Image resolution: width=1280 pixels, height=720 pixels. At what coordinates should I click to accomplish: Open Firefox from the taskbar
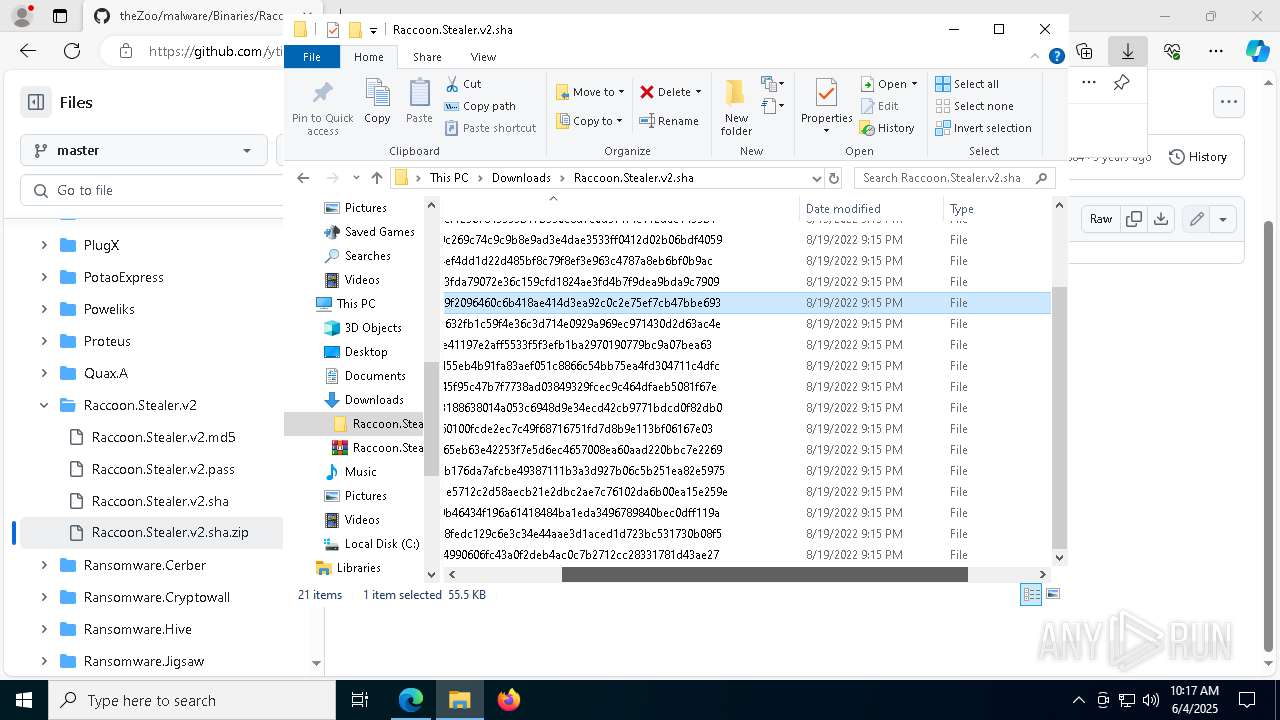click(509, 700)
